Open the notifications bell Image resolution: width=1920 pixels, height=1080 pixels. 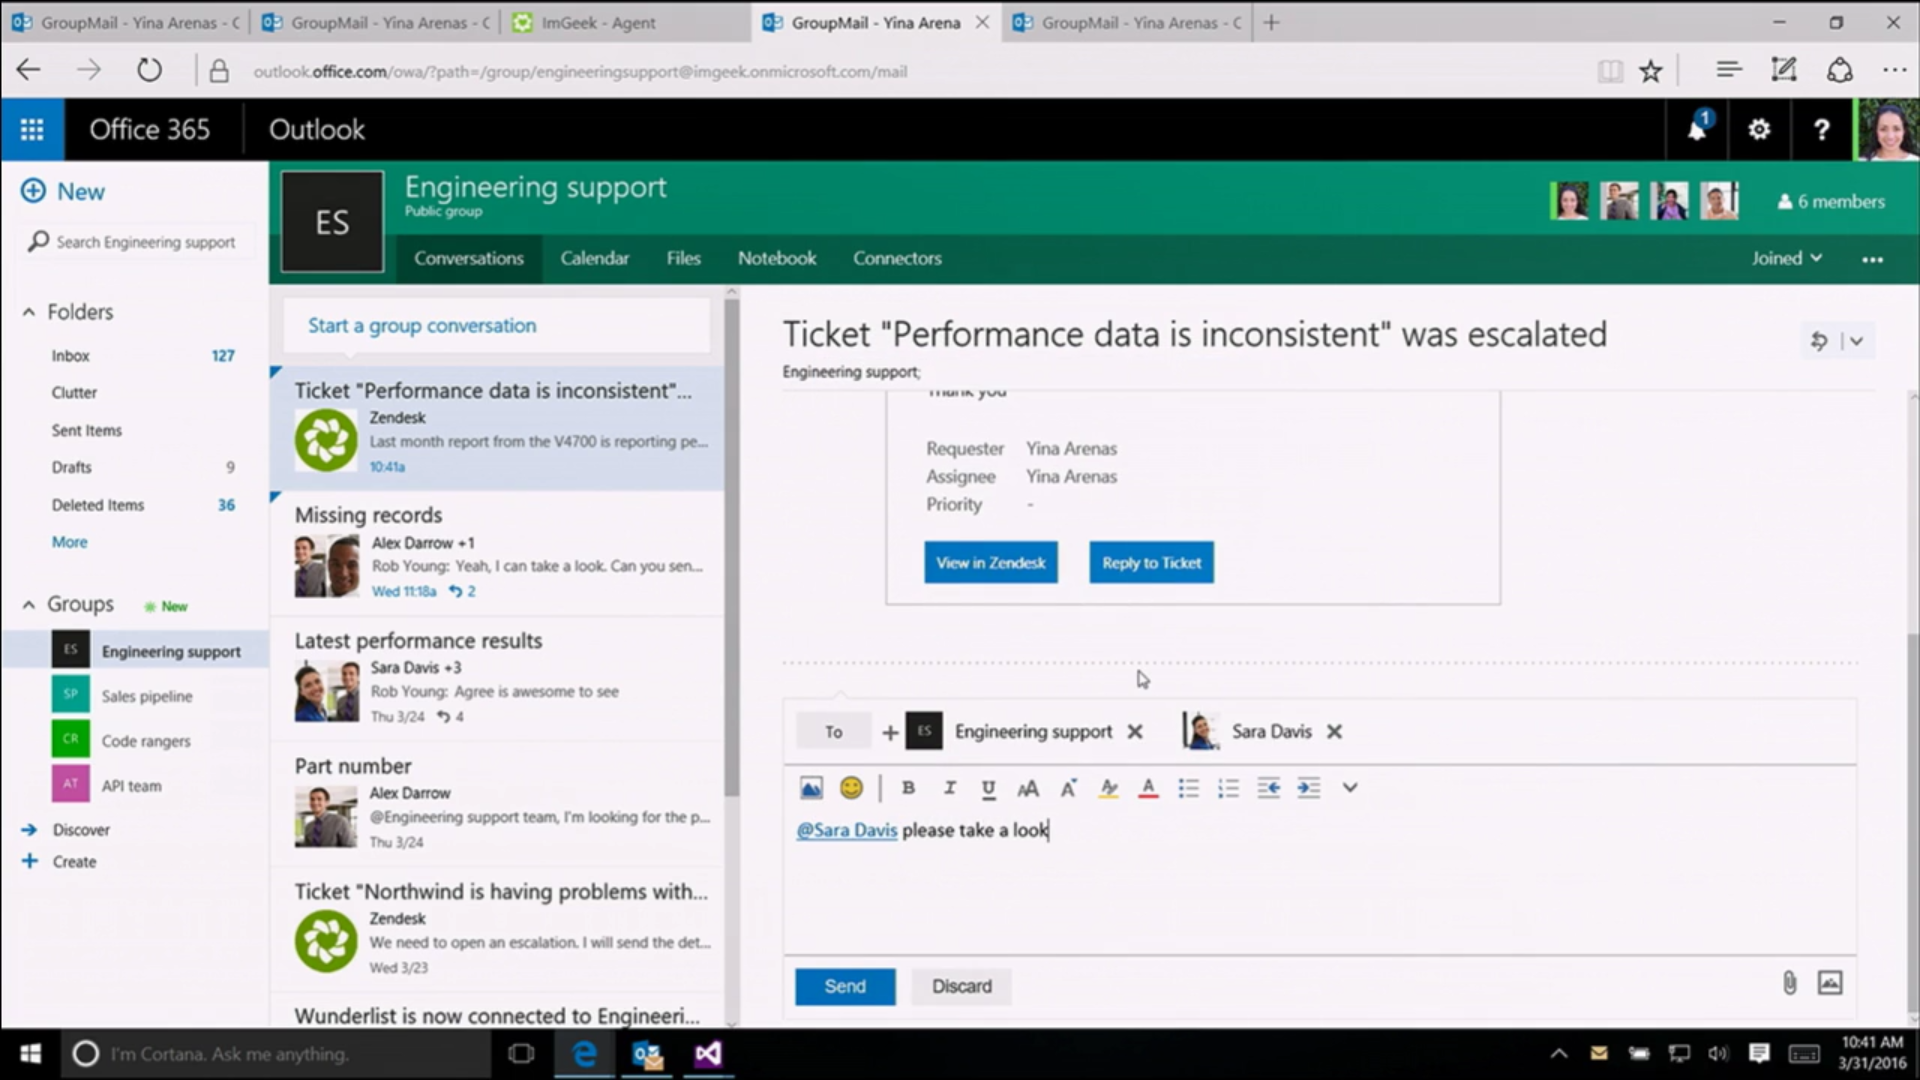(x=1697, y=129)
